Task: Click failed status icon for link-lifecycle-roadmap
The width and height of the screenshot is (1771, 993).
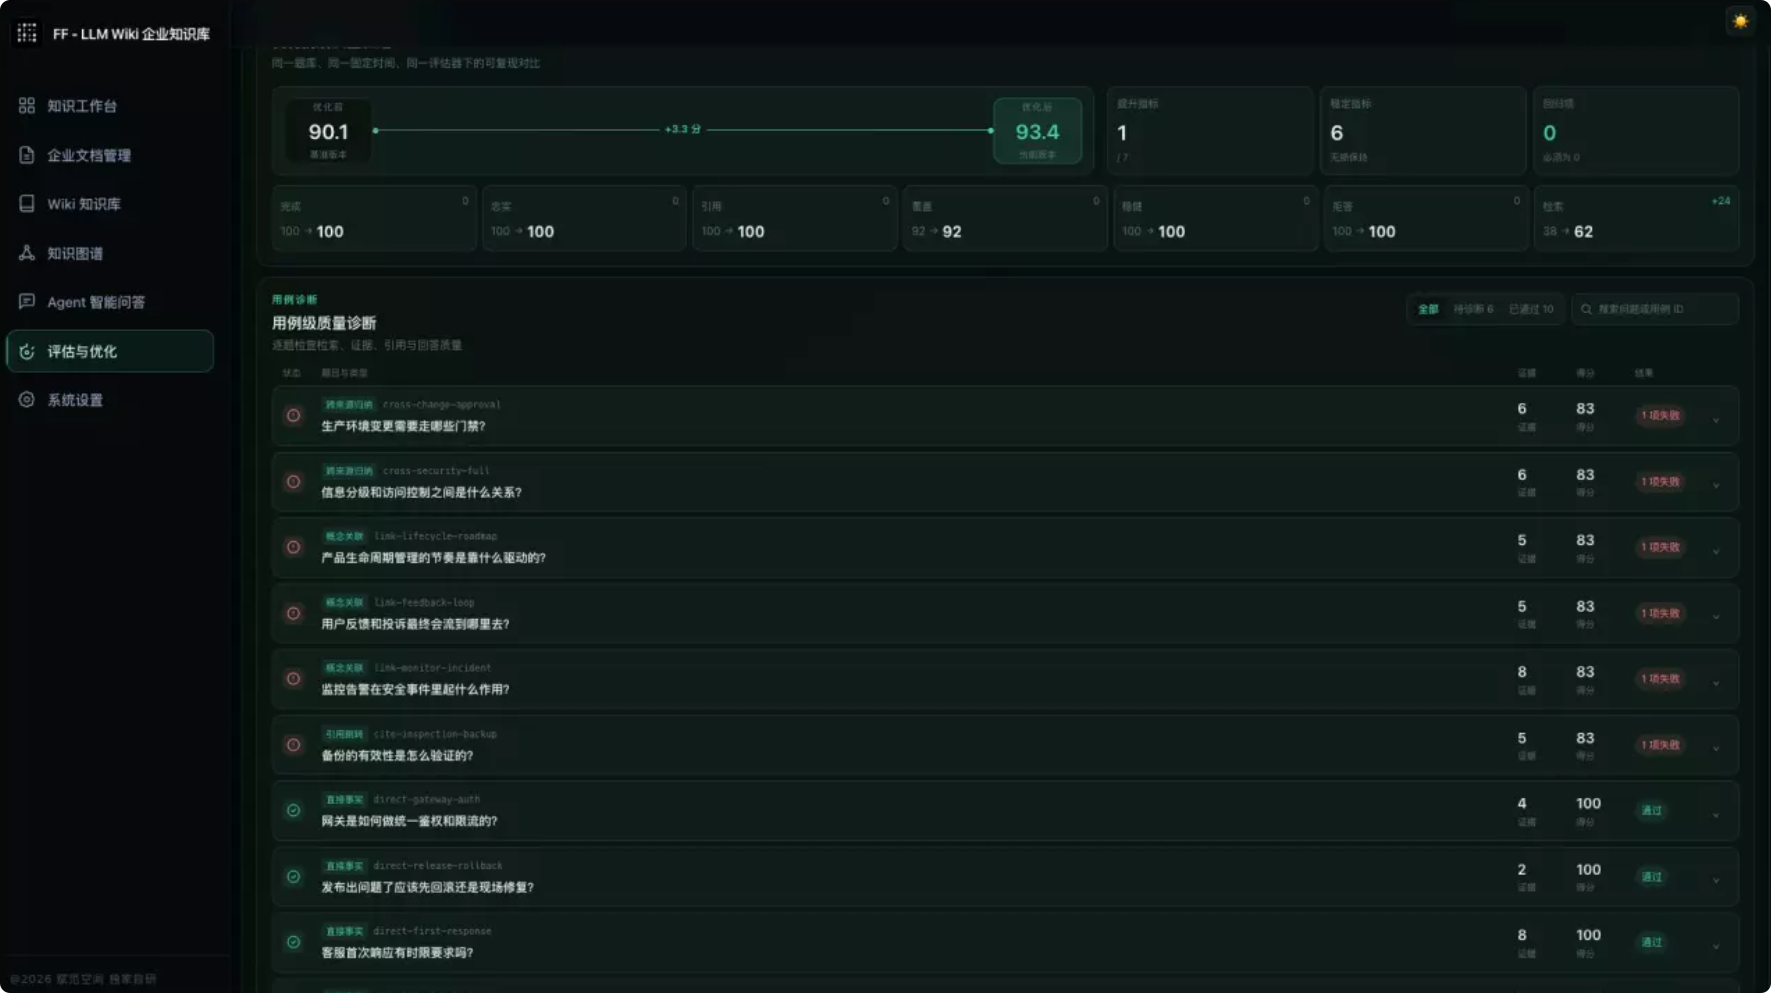Action: click(293, 547)
